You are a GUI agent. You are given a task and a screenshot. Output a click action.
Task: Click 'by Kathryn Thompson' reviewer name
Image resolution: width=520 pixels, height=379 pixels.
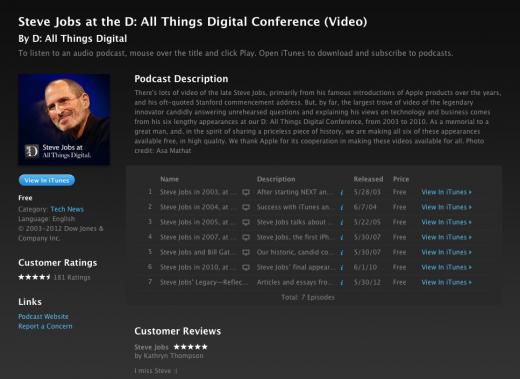point(169,356)
